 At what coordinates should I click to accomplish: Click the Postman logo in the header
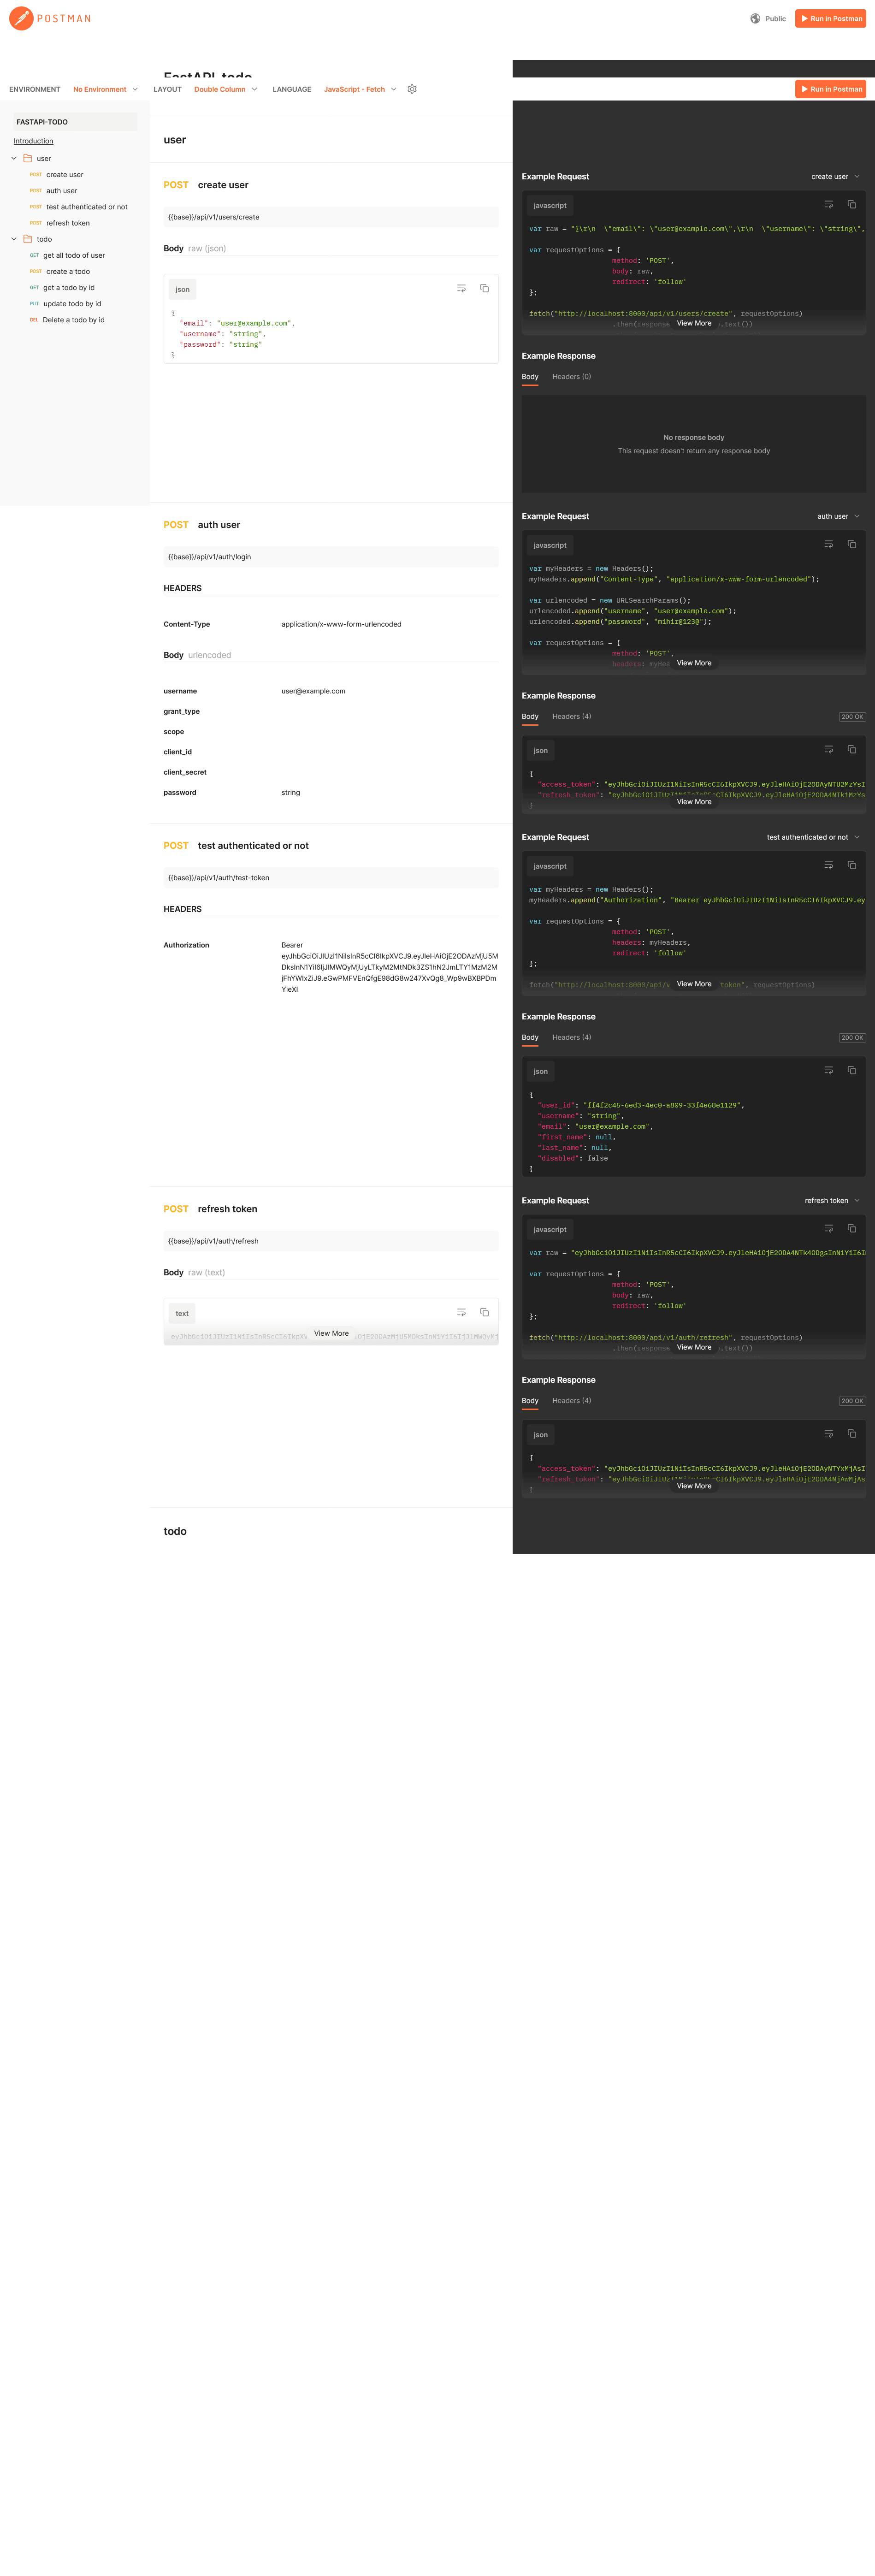coord(50,18)
